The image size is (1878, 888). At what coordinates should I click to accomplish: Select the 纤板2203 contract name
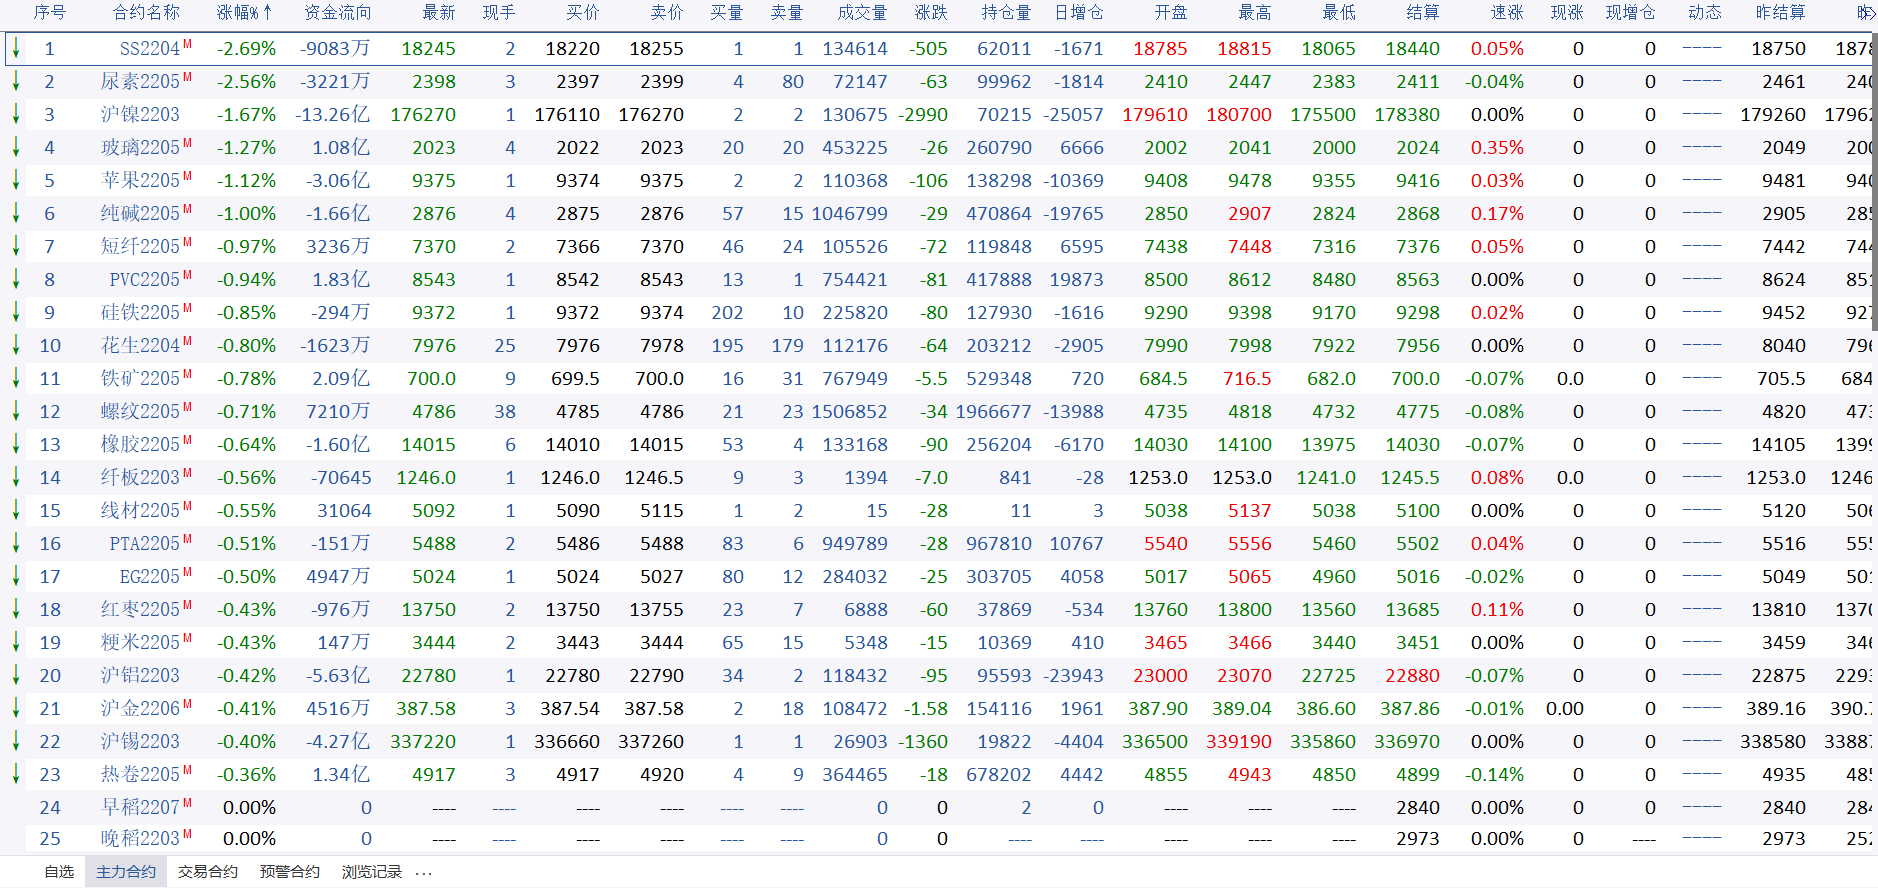(x=140, y=477)
